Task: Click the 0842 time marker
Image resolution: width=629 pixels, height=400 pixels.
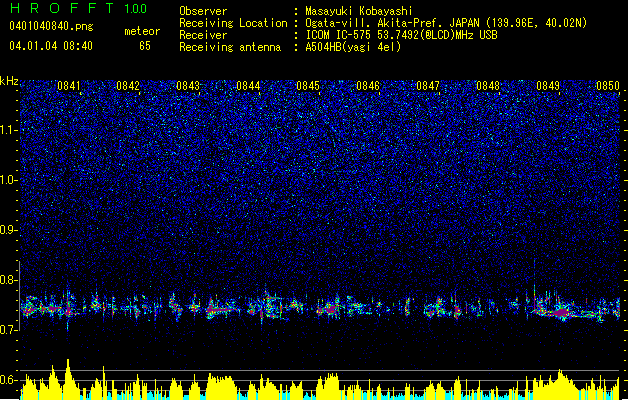Action: [x=128, y=86]
